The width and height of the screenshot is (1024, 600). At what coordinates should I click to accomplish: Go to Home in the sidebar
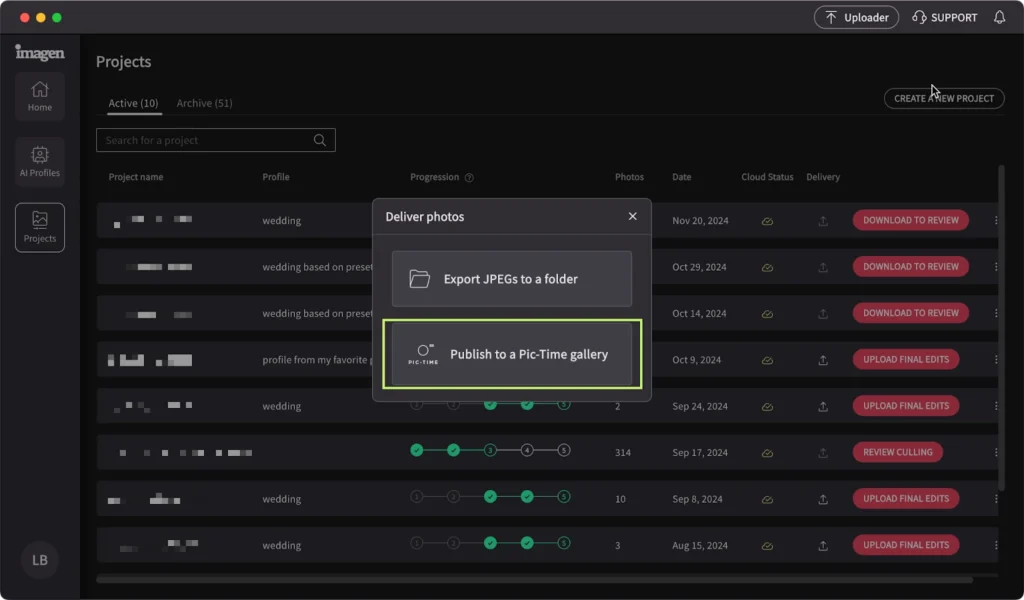click(x=40, y=96)
